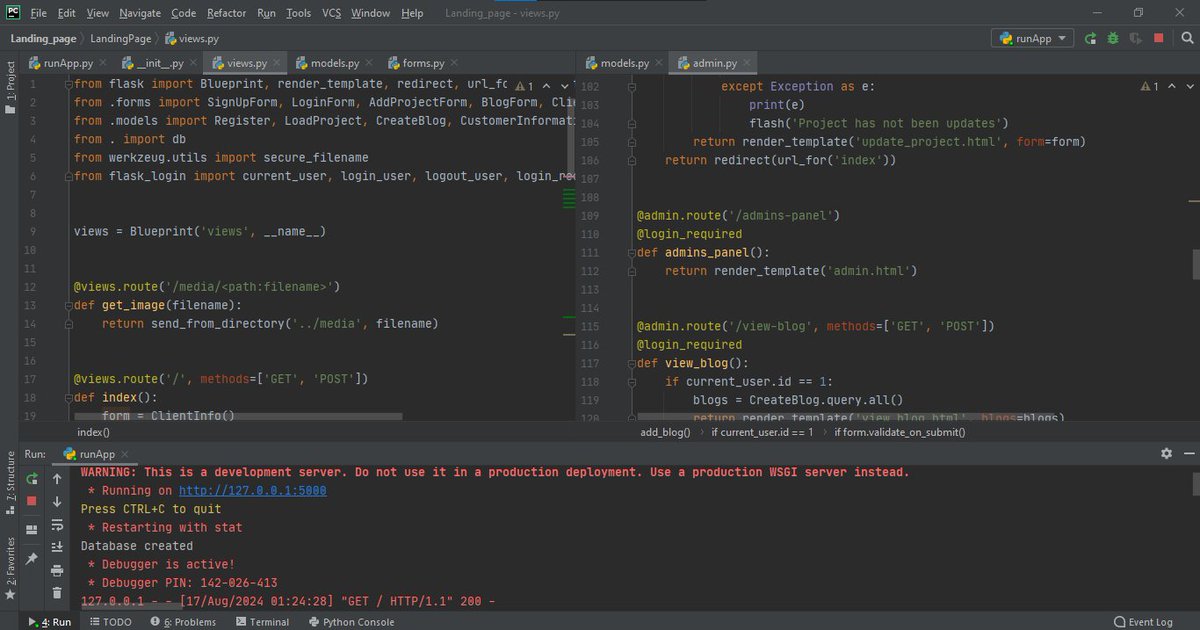
Task: Click the Up the Stack Trace arrow
Action: 57,478
